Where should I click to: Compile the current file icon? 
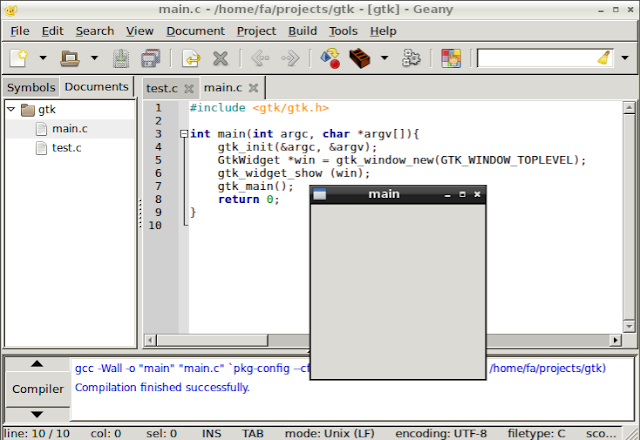pos(330,58)
